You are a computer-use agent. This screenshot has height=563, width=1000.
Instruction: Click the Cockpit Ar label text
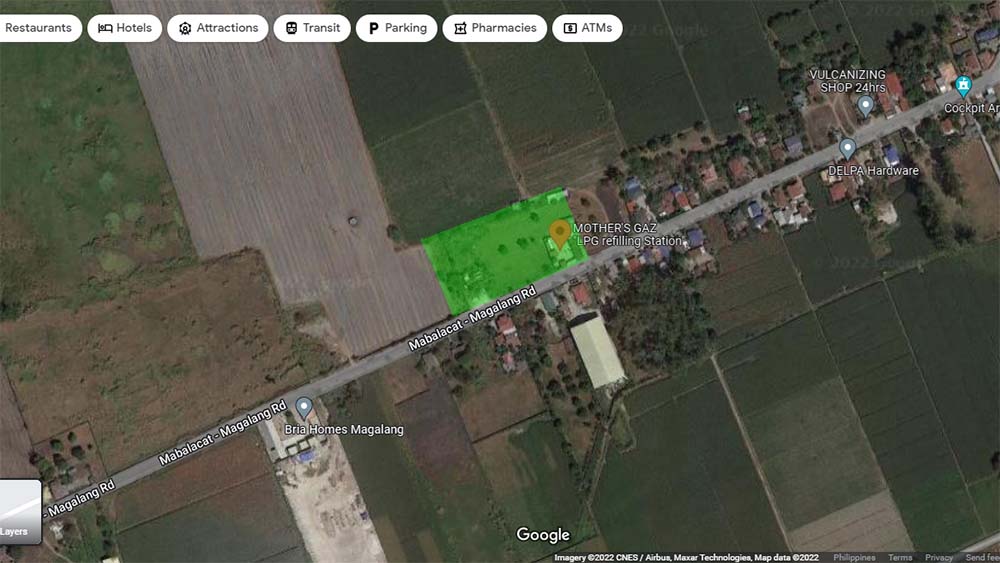[971, 108]
